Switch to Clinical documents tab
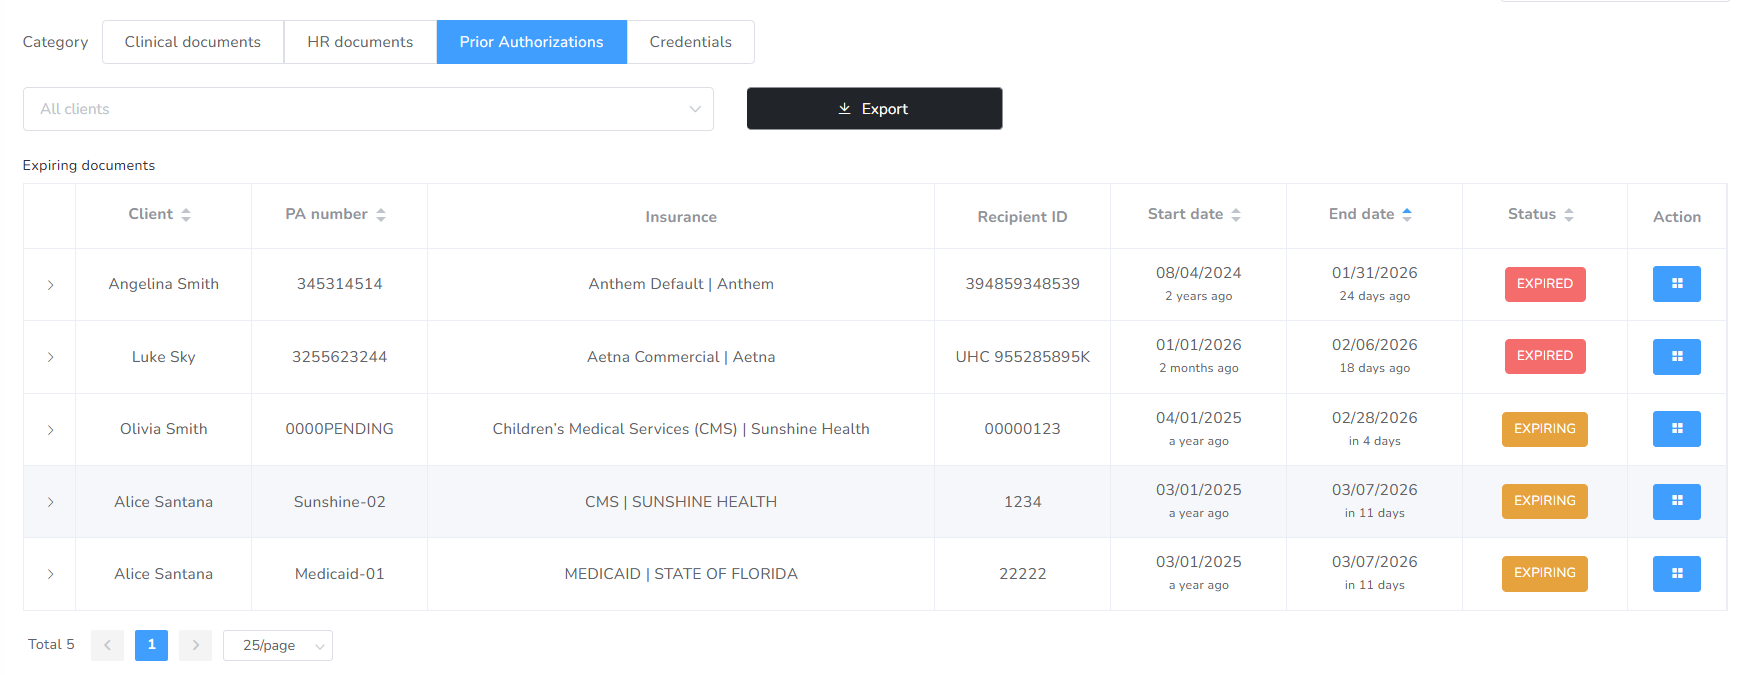This screenshot has width=1750, height=675. pyautogui.click(x=193, y=42)
